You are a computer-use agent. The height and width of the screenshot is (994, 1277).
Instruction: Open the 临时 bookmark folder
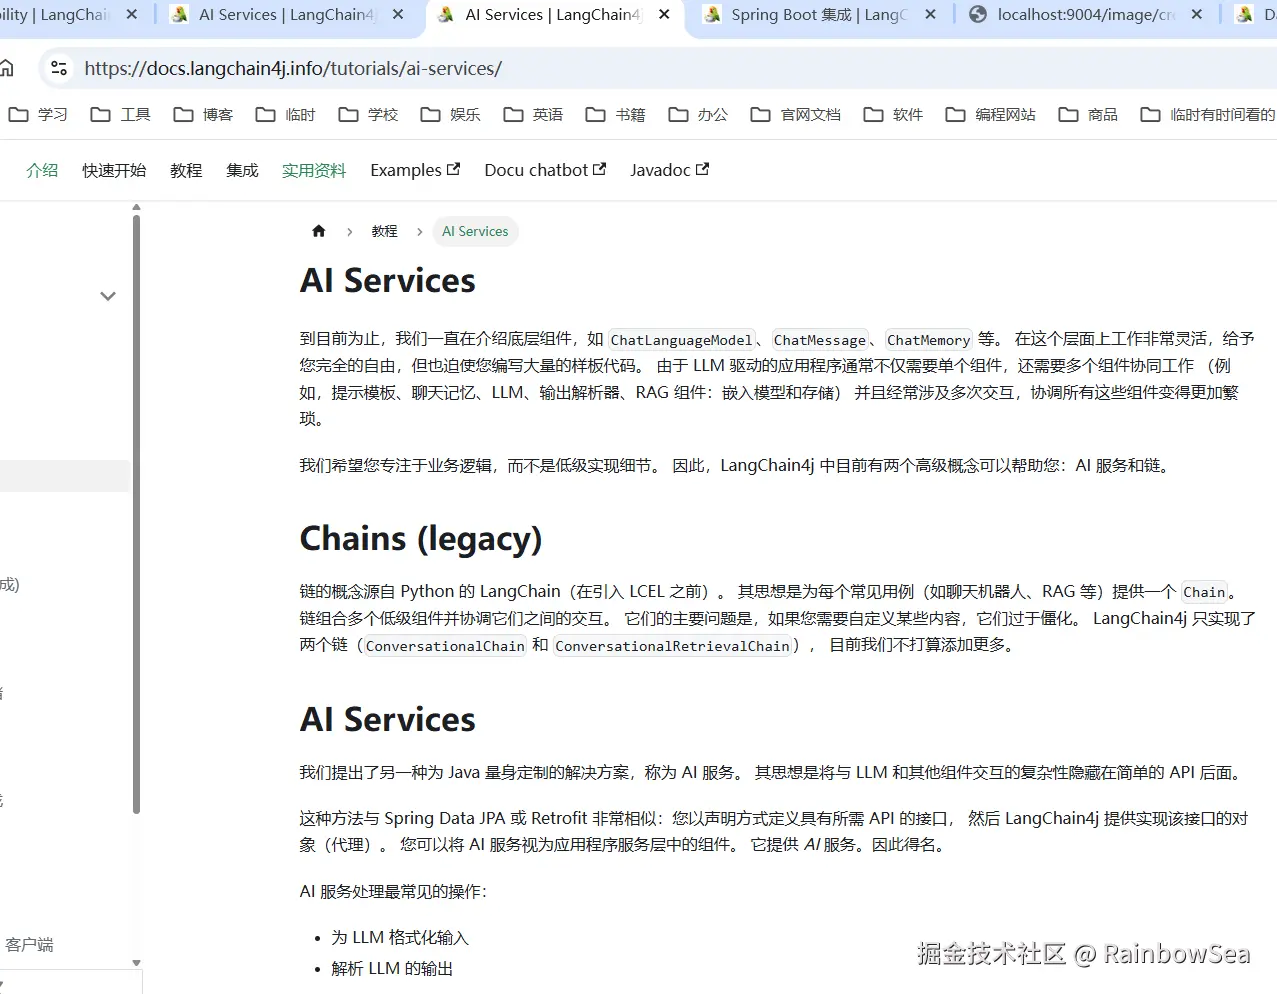pyautogui.click(x=285, y=115)
